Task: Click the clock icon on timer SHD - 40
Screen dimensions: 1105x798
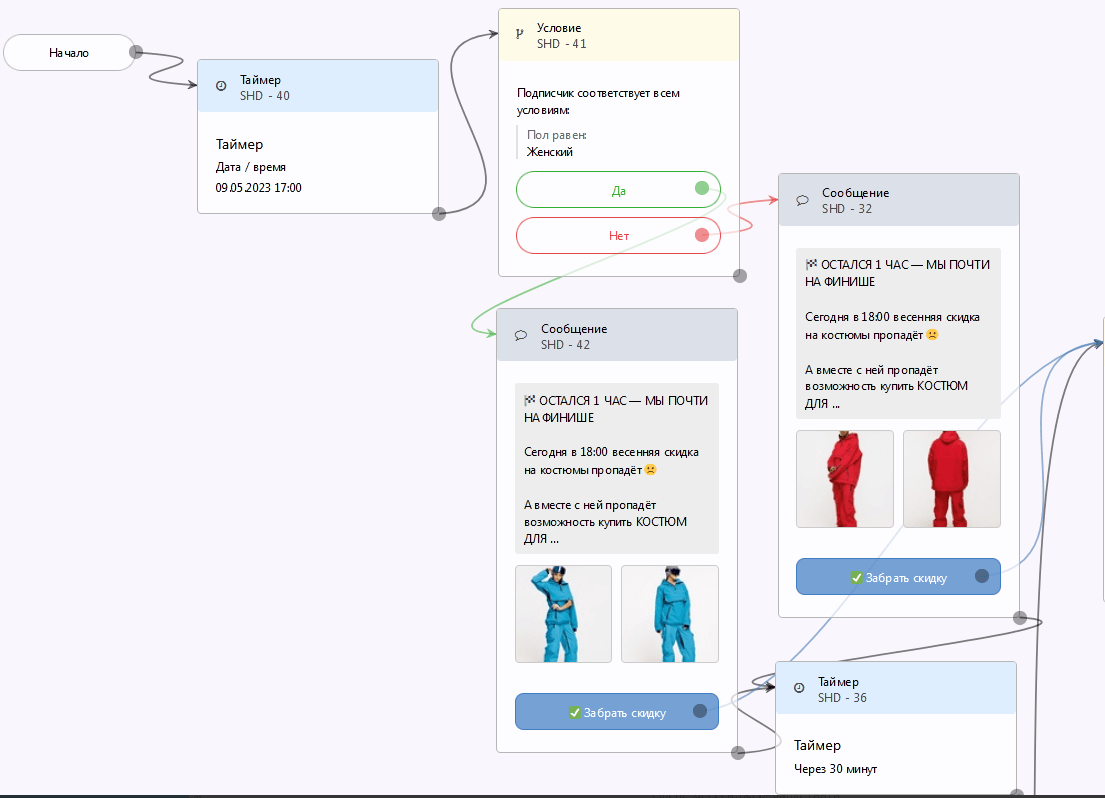Action: point(221,87)
